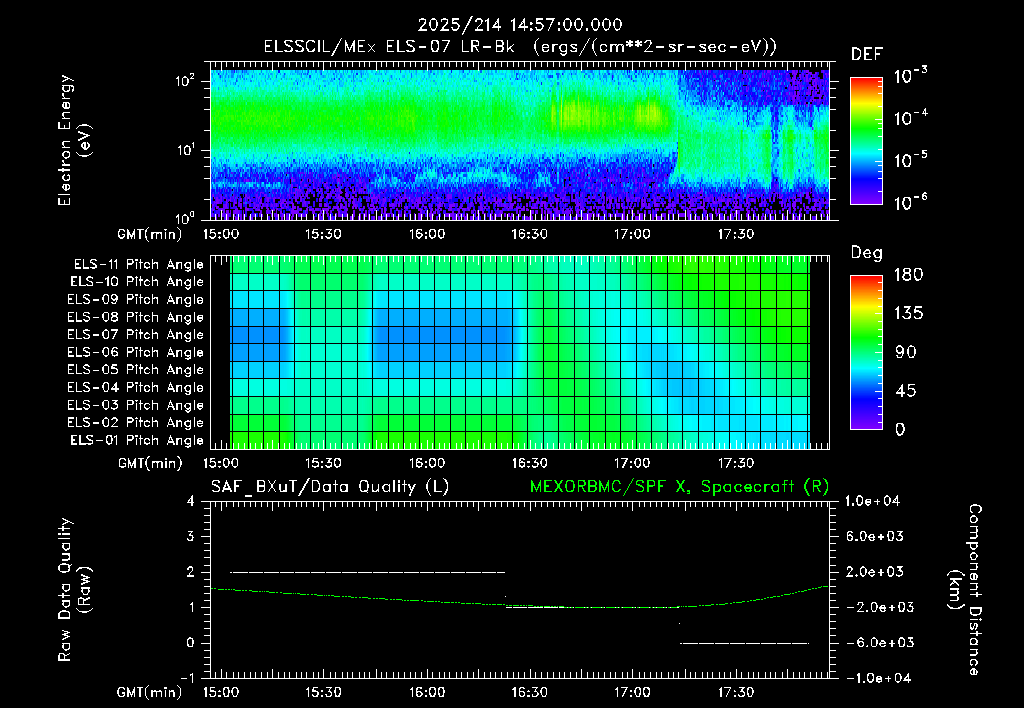The width and height of the screenshot is (1024, 708).
Task: Click the 10^-6 tick on DEF color bar
Action: 911,202
